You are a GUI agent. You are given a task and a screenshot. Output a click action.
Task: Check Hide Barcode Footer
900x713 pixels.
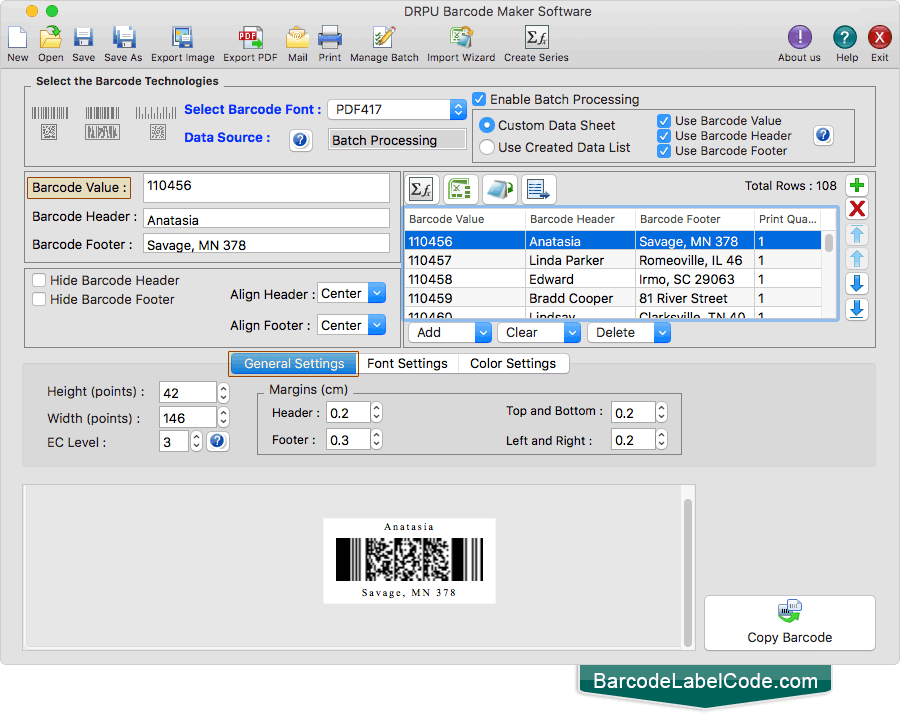39,299
